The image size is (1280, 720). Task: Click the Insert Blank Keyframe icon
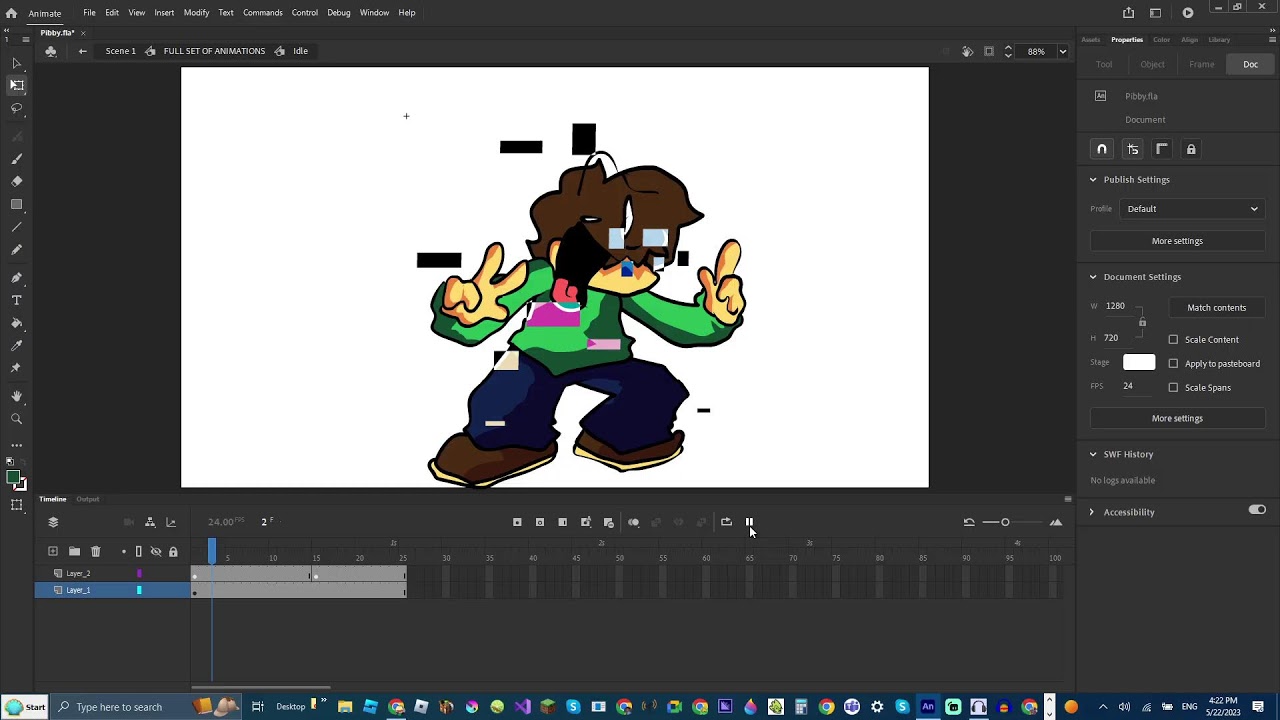click(540, 522)
